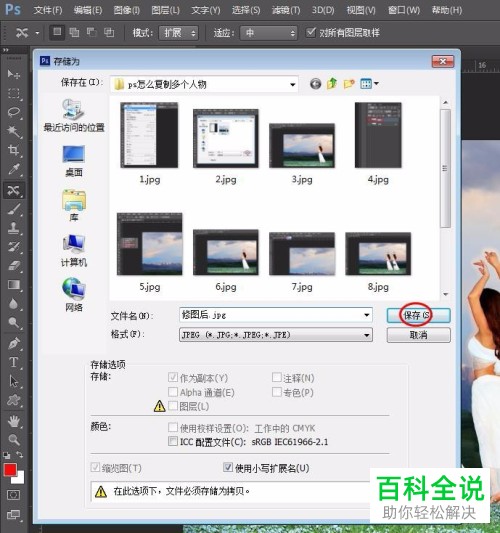Open tool preset picker arrow
The image size is (500, 533).
tap(37, 33)
